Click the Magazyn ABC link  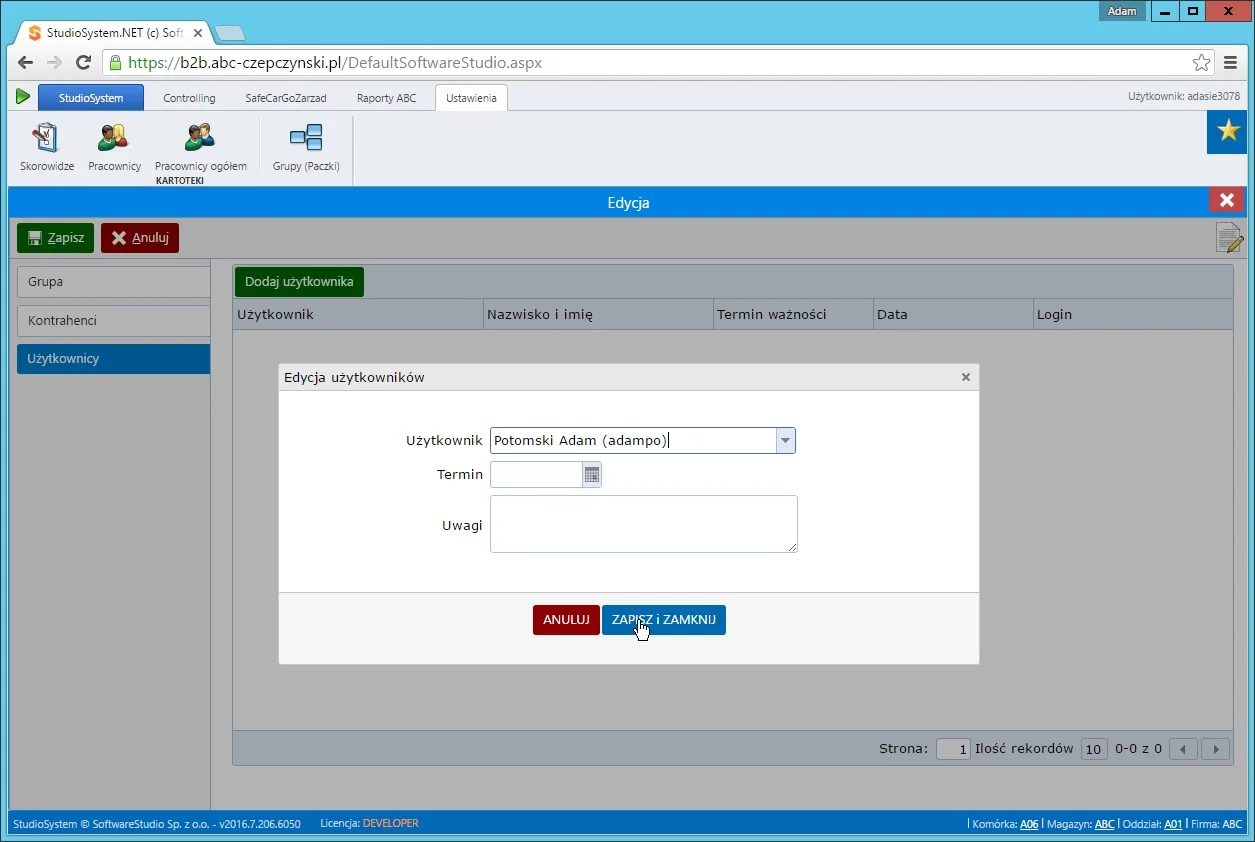coord(1104,824)
